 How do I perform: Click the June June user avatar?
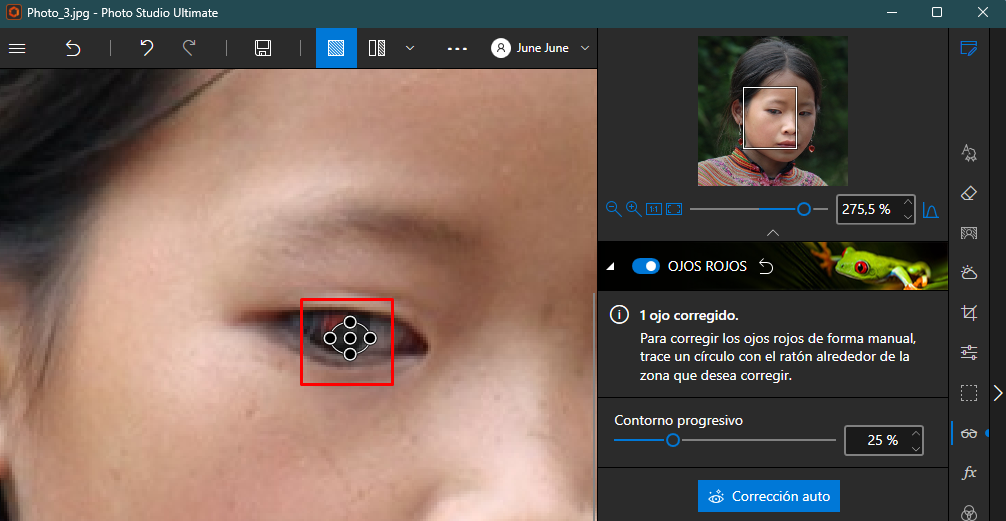tap(500, 48)
